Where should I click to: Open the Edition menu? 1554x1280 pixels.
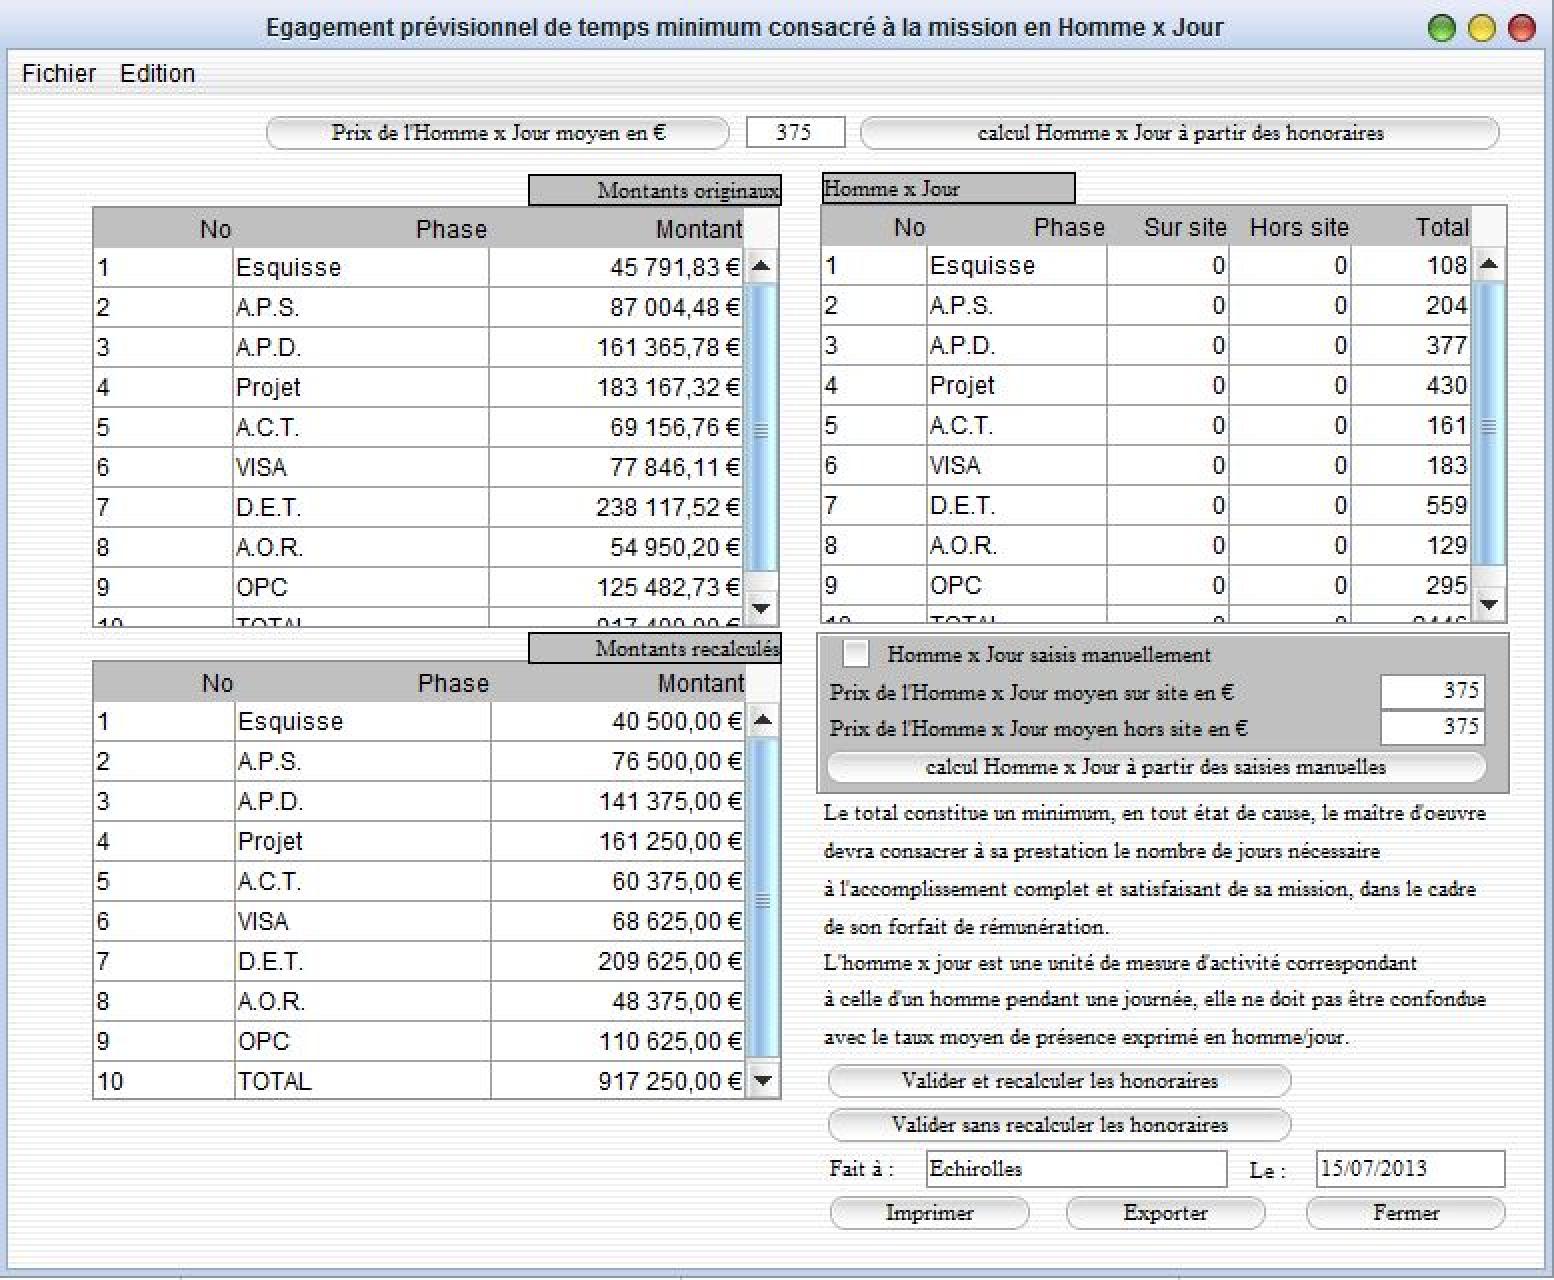click(158, 73)
